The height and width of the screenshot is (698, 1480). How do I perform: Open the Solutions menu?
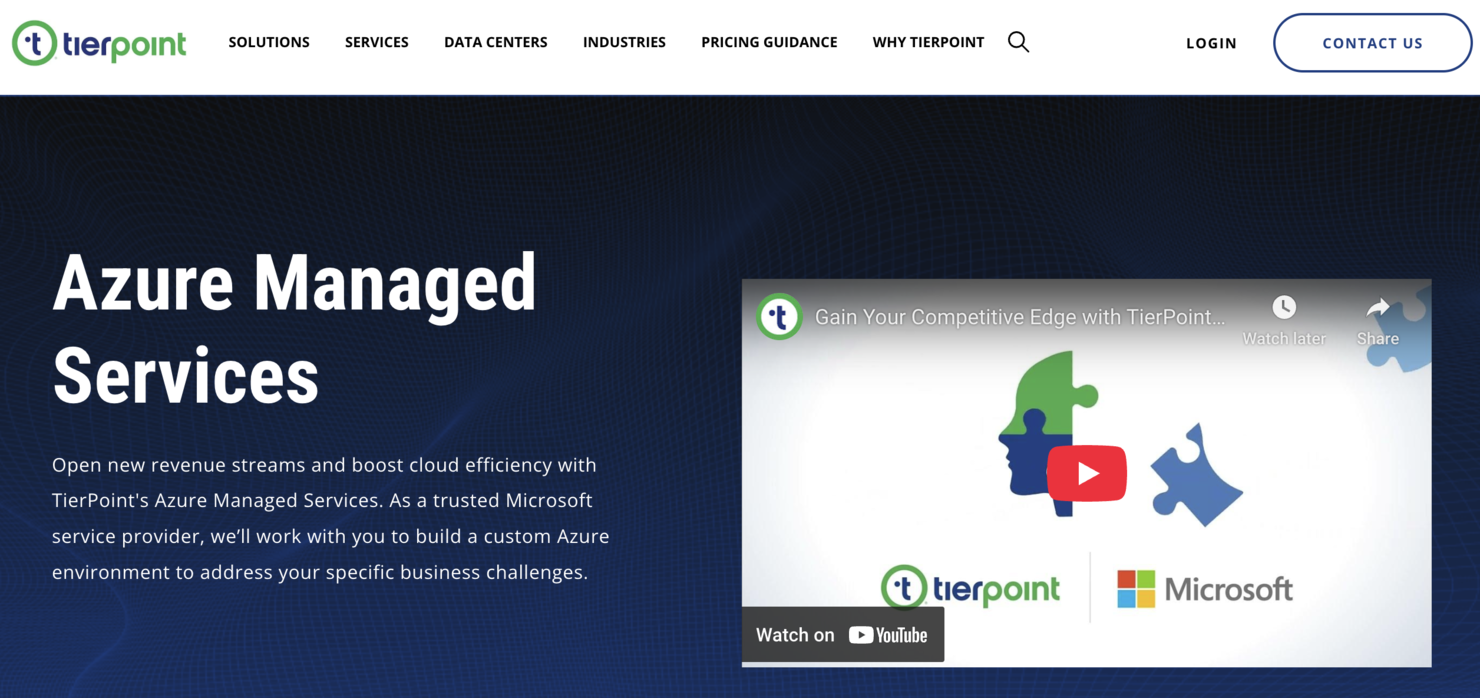(269, 42)
